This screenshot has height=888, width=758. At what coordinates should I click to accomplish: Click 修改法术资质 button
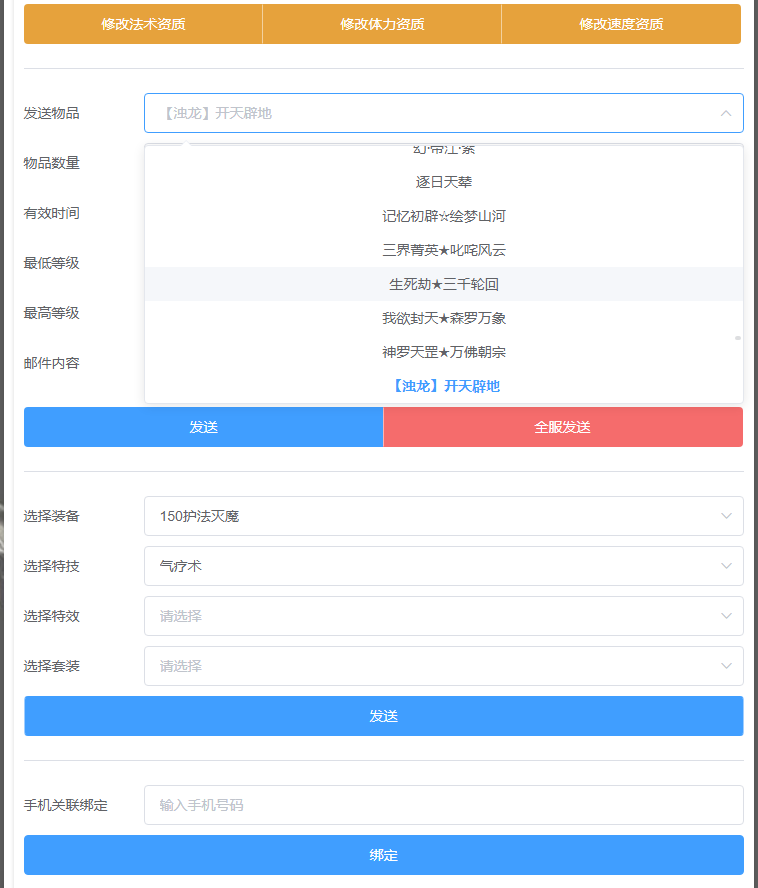tap(143, 24)
